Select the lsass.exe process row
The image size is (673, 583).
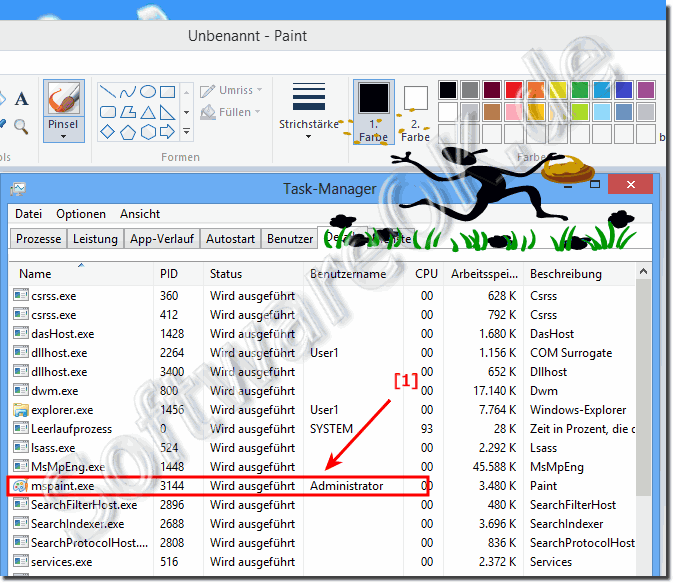click(x=322, y=448)
